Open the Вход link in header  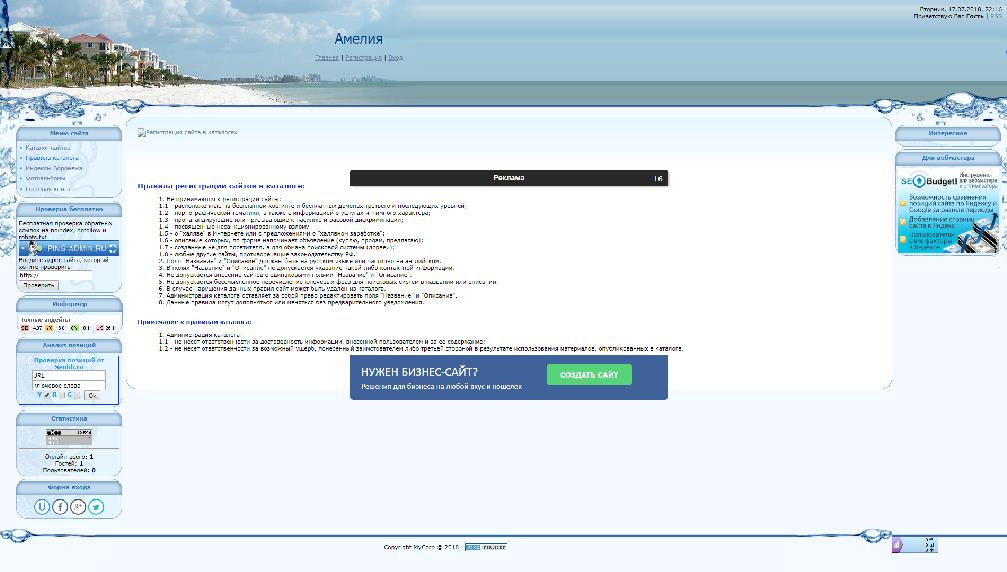(x=395, y=58)
